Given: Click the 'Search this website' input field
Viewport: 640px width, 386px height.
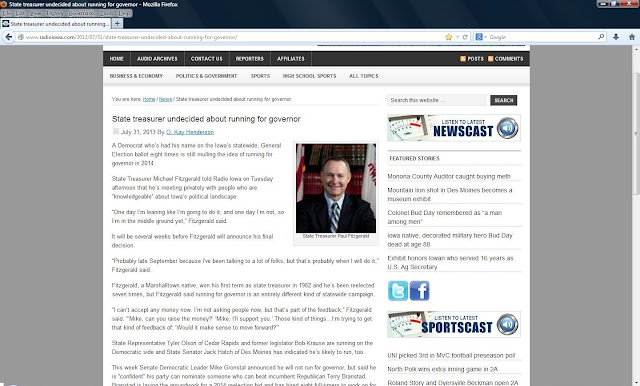Looking at the screenshot, I should 437,100.
